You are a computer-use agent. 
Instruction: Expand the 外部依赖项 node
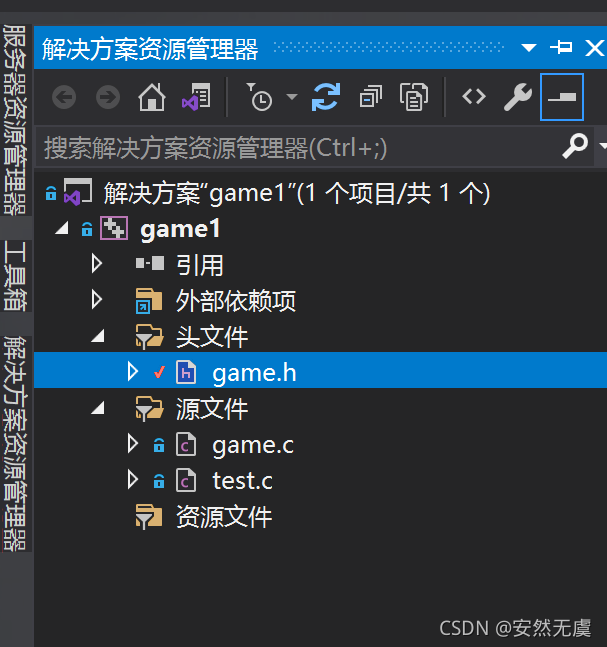[x=97, y=300]
